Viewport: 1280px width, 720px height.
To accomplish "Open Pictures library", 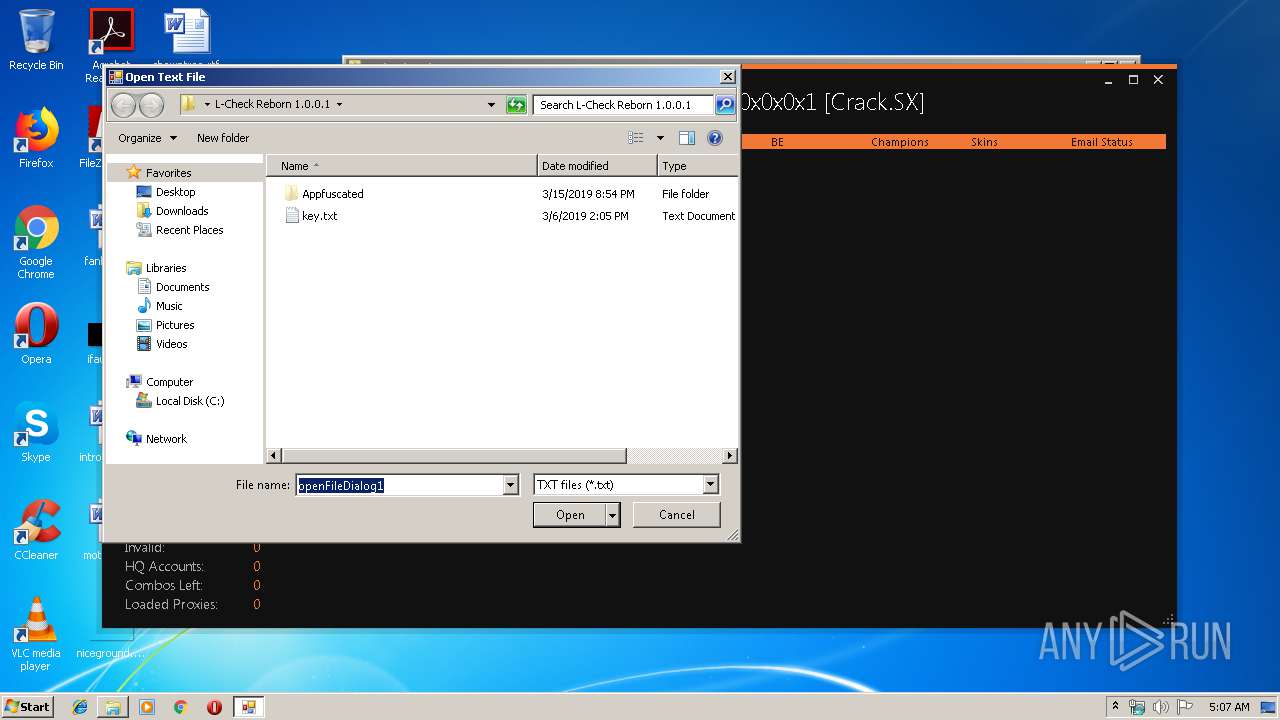I will [x=175, y=325].
